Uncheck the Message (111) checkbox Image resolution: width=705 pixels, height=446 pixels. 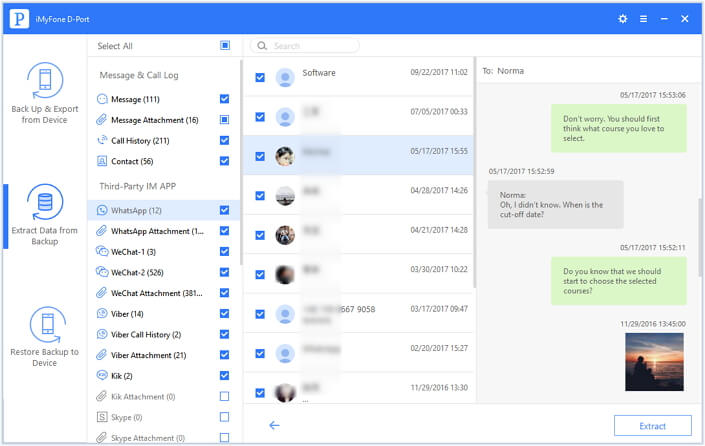point(224,99)
